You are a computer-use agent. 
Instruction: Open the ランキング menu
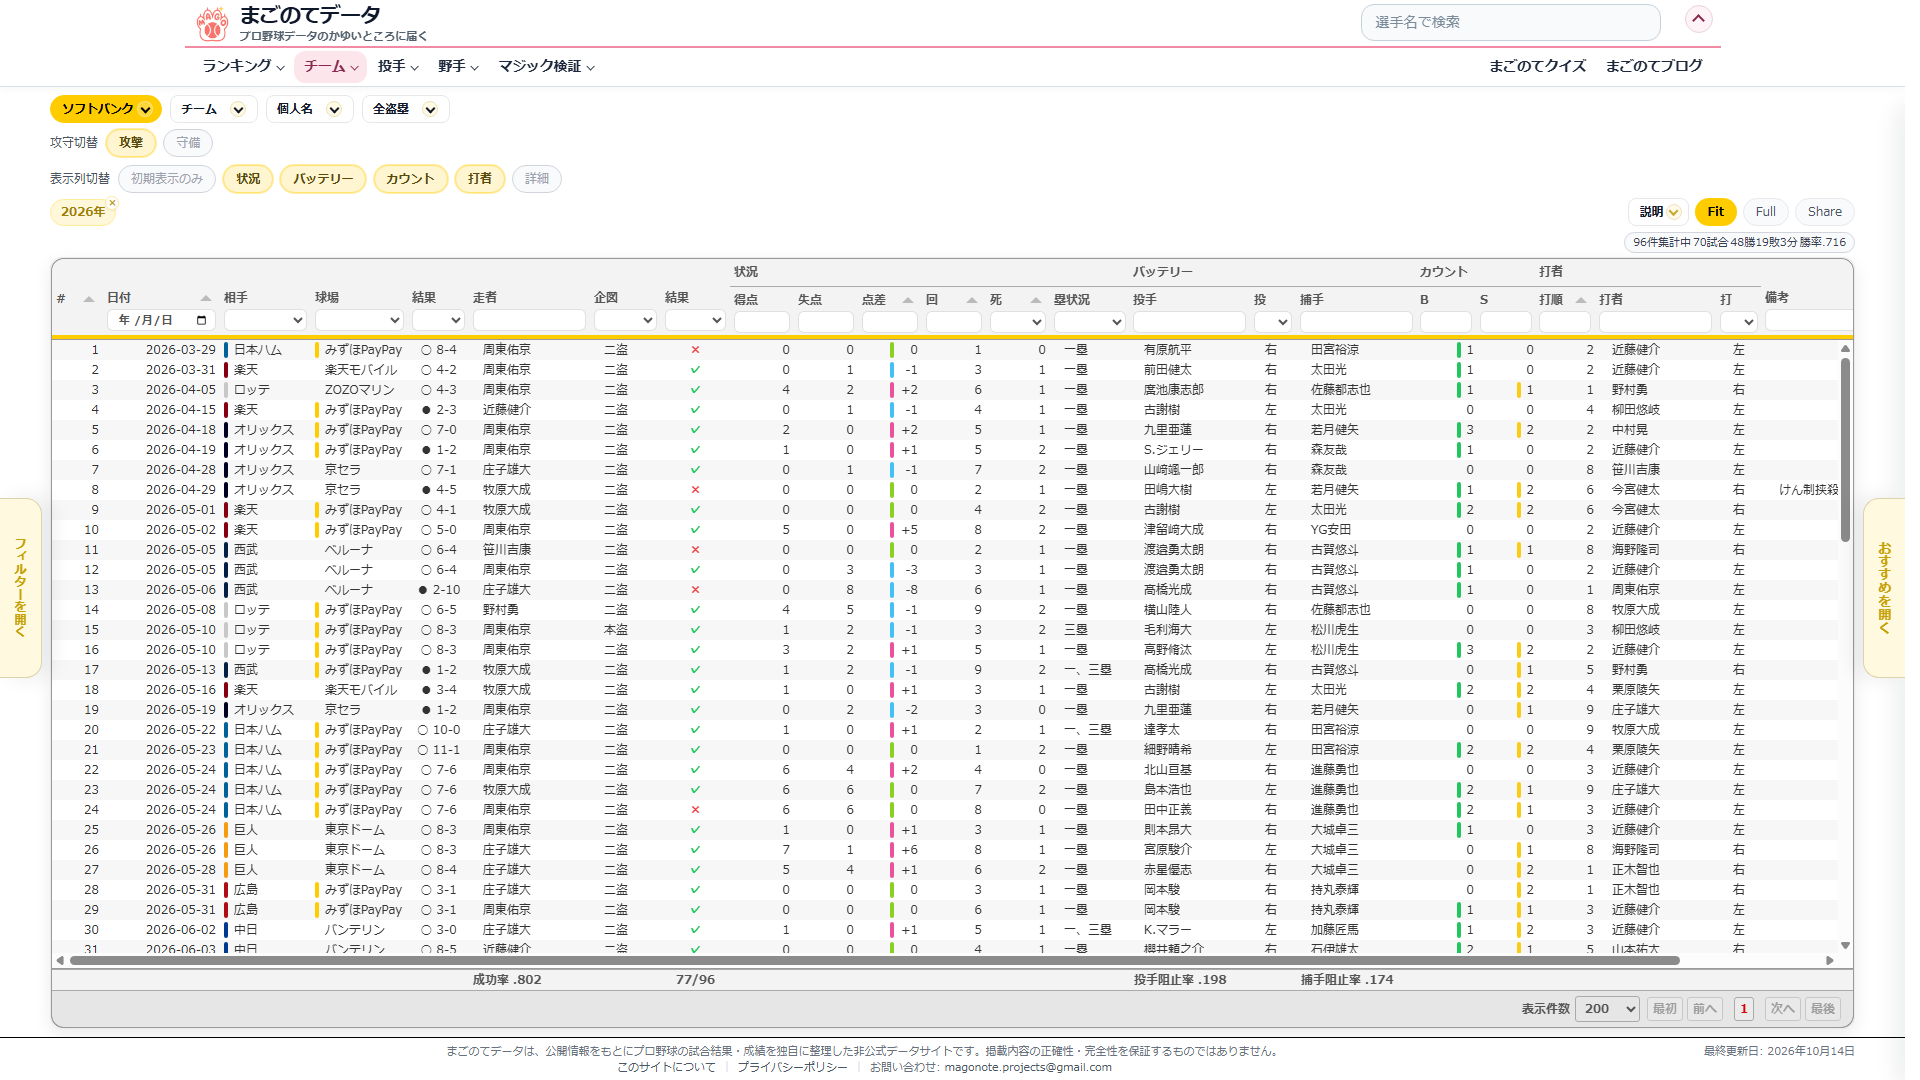tap(243, 66)
